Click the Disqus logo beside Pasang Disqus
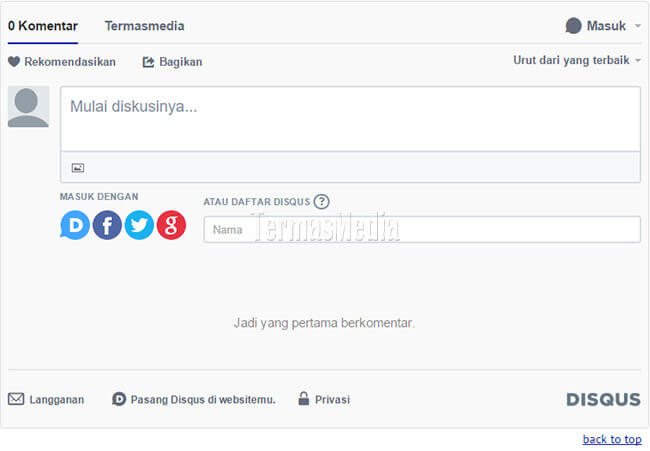 pyautogui.click(x=119, y=399)
